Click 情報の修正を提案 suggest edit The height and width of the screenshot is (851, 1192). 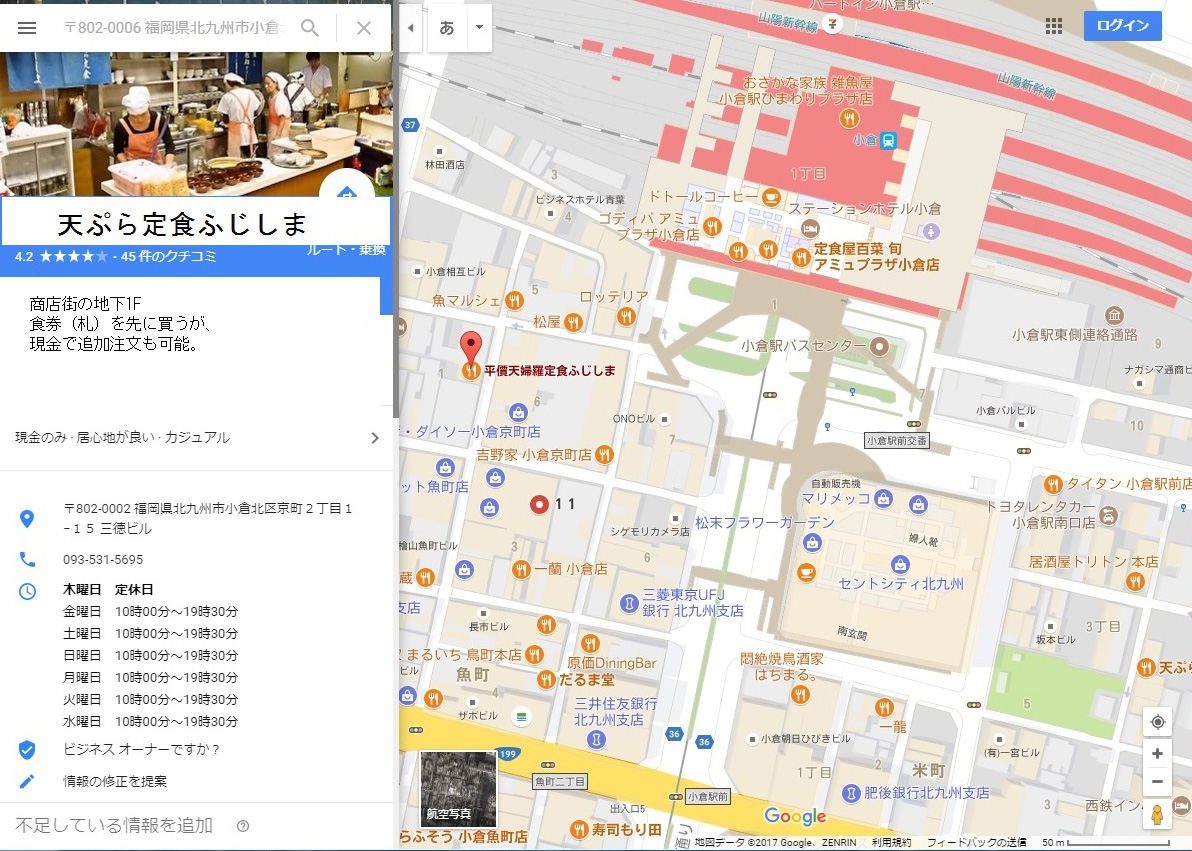click(115, 781)
